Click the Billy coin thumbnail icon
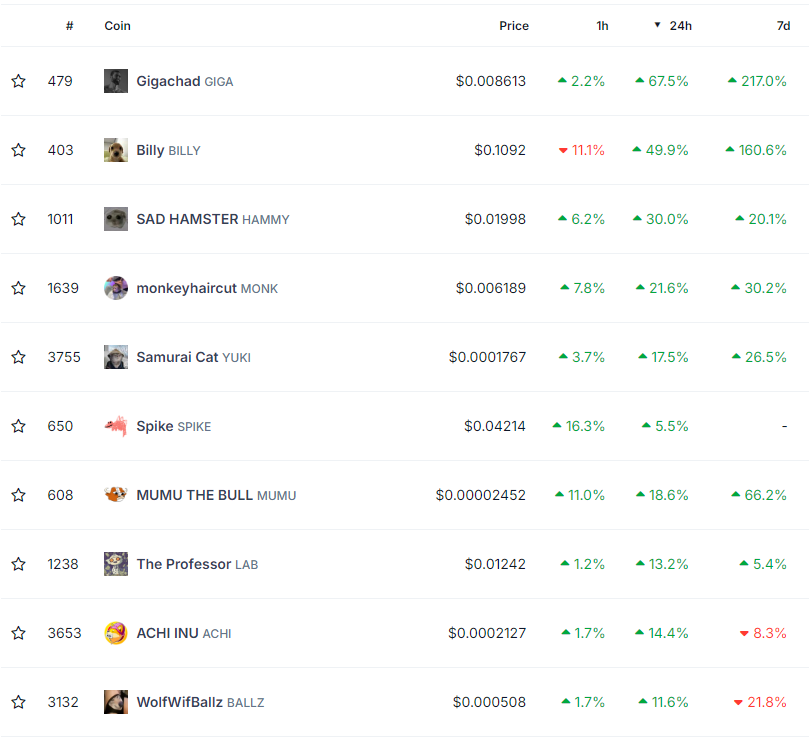809x741 pixels. click(115, 150)
